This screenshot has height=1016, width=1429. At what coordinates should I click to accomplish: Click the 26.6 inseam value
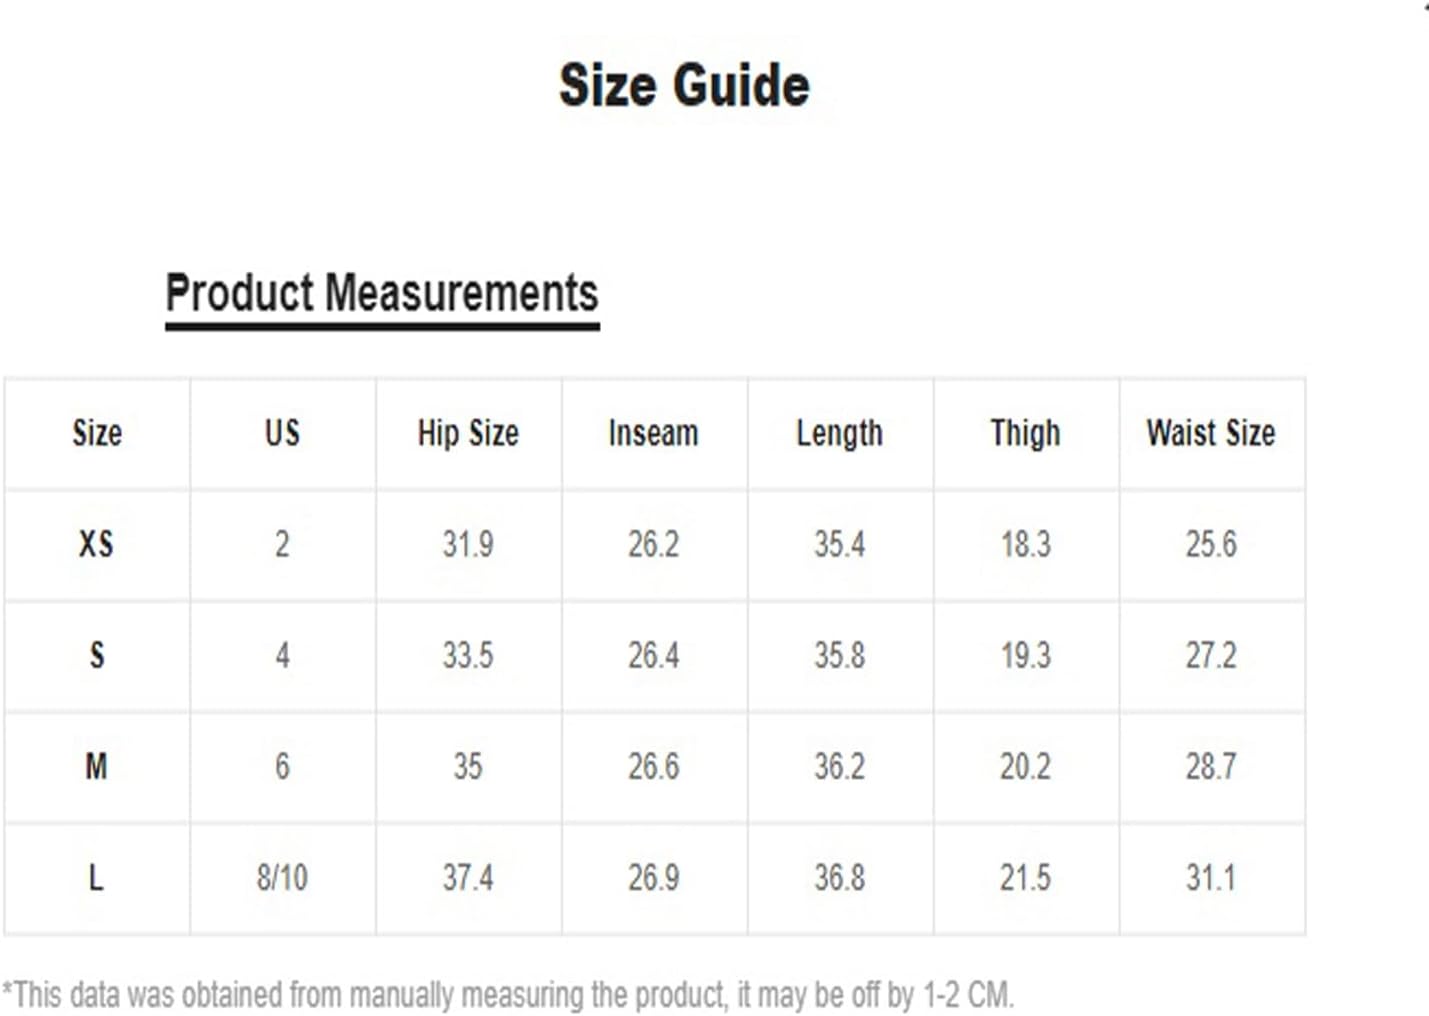[x=653, y=766]
